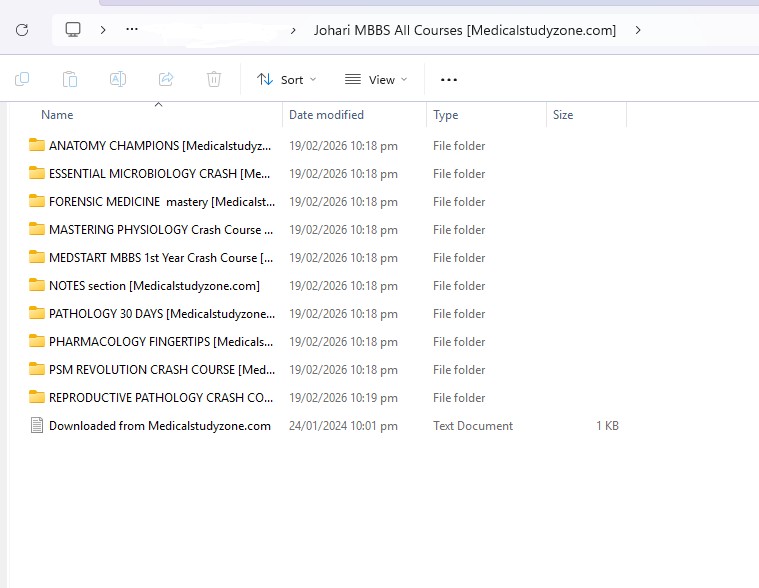Select the MASTERING PHYSIOLOGY Crash Course folder icon
This screenshot has height=588, width=759.
coord(36,229)
